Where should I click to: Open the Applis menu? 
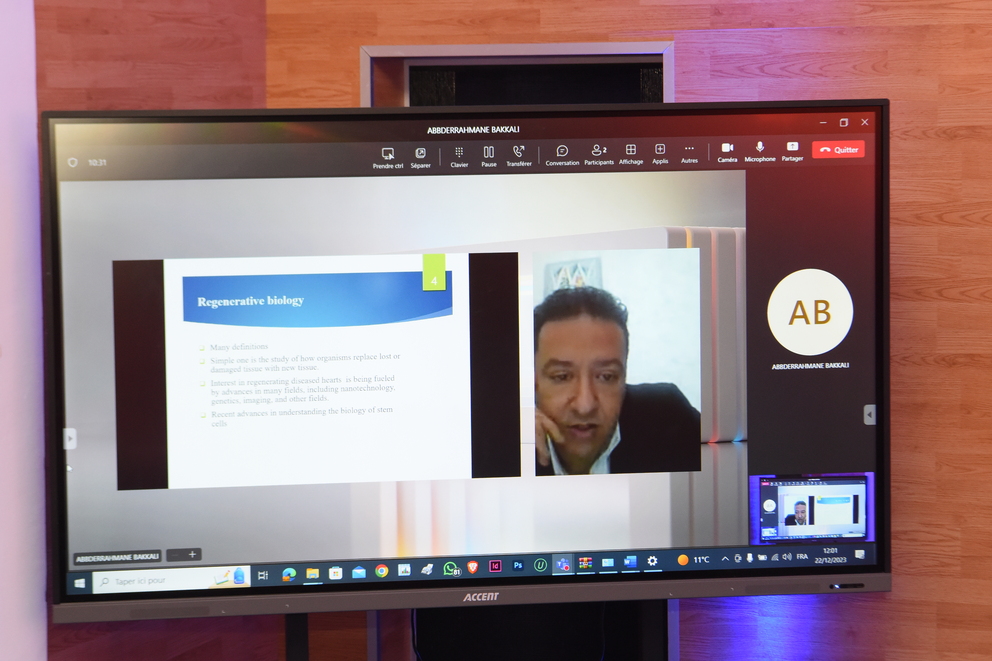660,150
